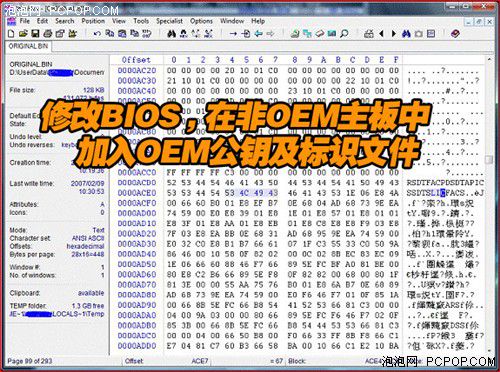Click the black right-pointing triangle icon
Viewport: 500px width, 372px height.
click(394, 34)
